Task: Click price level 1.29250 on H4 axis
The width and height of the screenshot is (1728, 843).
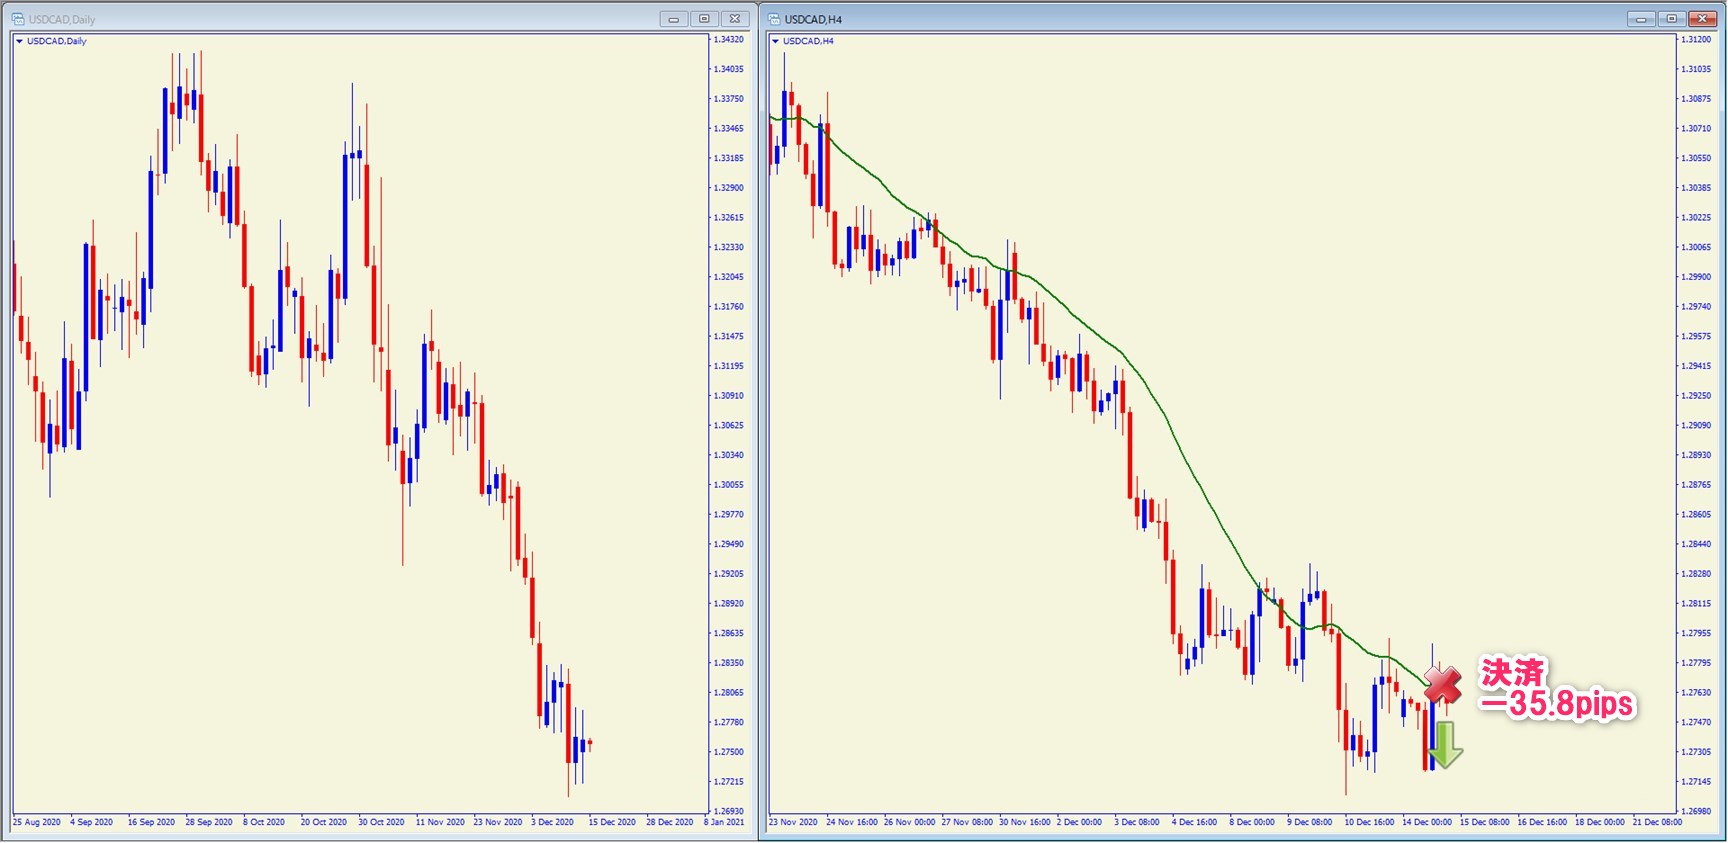Action: tap(1696, 396)
